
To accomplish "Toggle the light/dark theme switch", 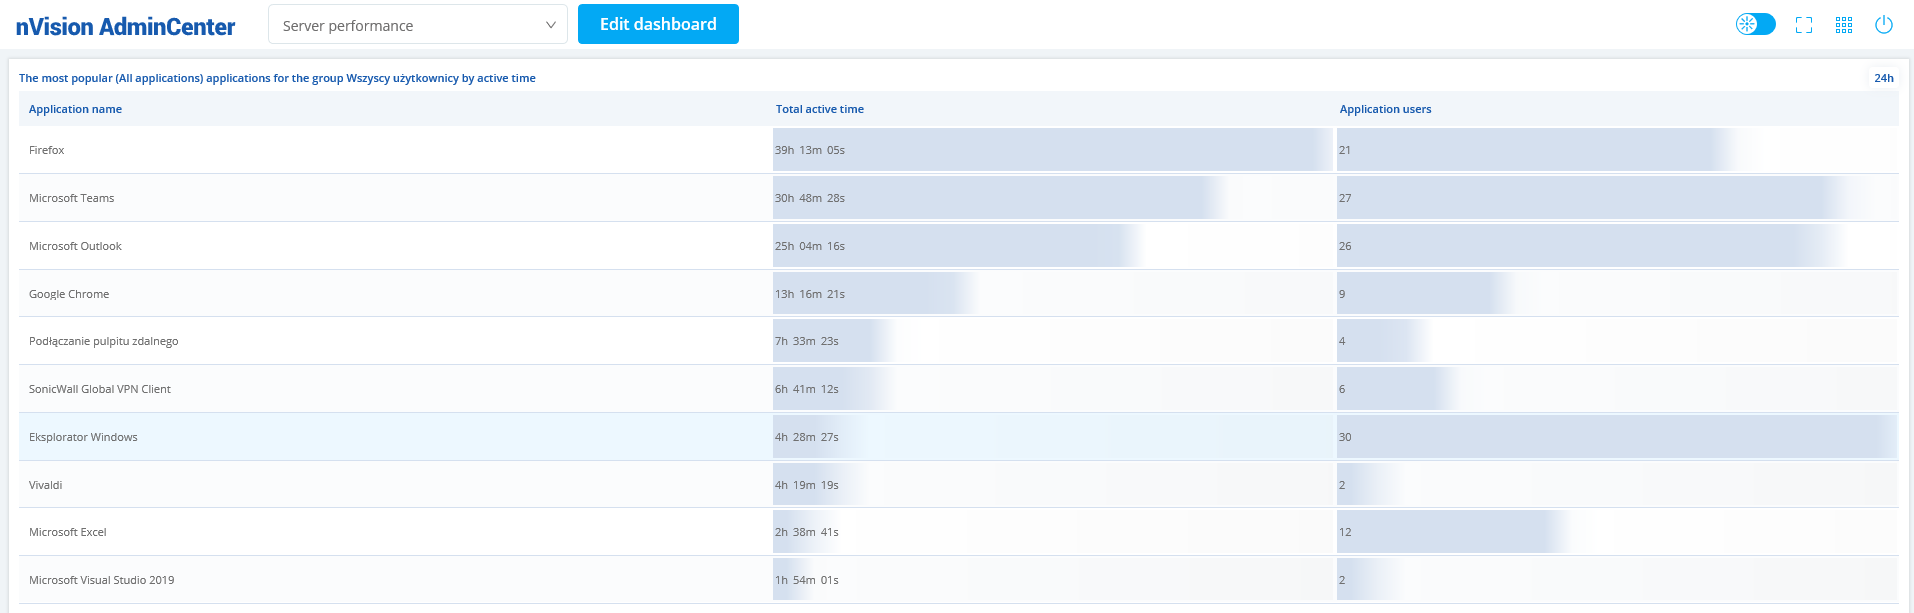I will pos(1755,24).
